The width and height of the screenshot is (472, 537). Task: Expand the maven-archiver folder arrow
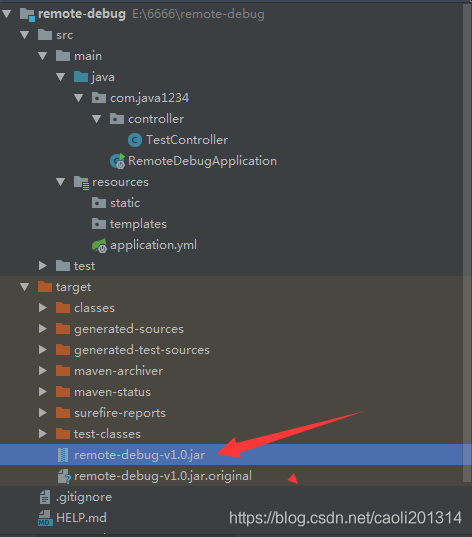coord(42,371)
